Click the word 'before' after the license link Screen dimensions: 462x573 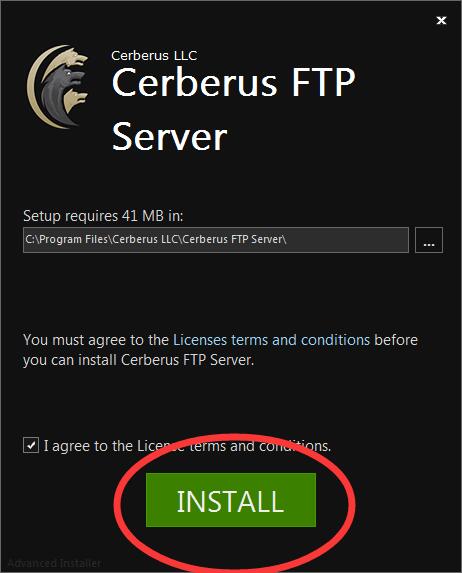396,340
